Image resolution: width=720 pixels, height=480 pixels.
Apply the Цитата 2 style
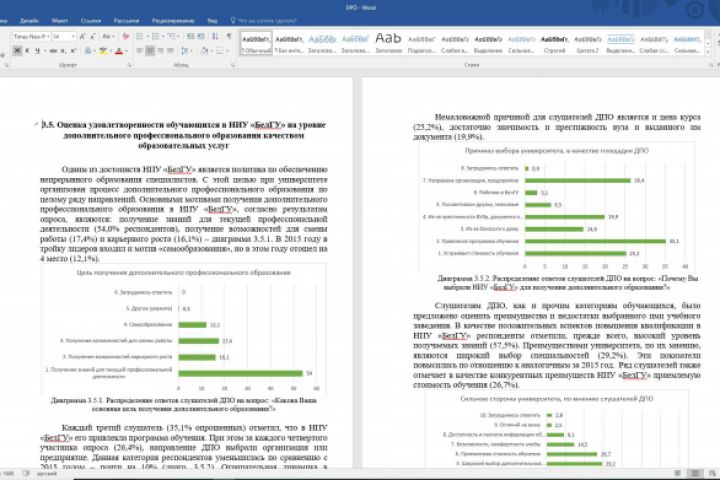588,43
